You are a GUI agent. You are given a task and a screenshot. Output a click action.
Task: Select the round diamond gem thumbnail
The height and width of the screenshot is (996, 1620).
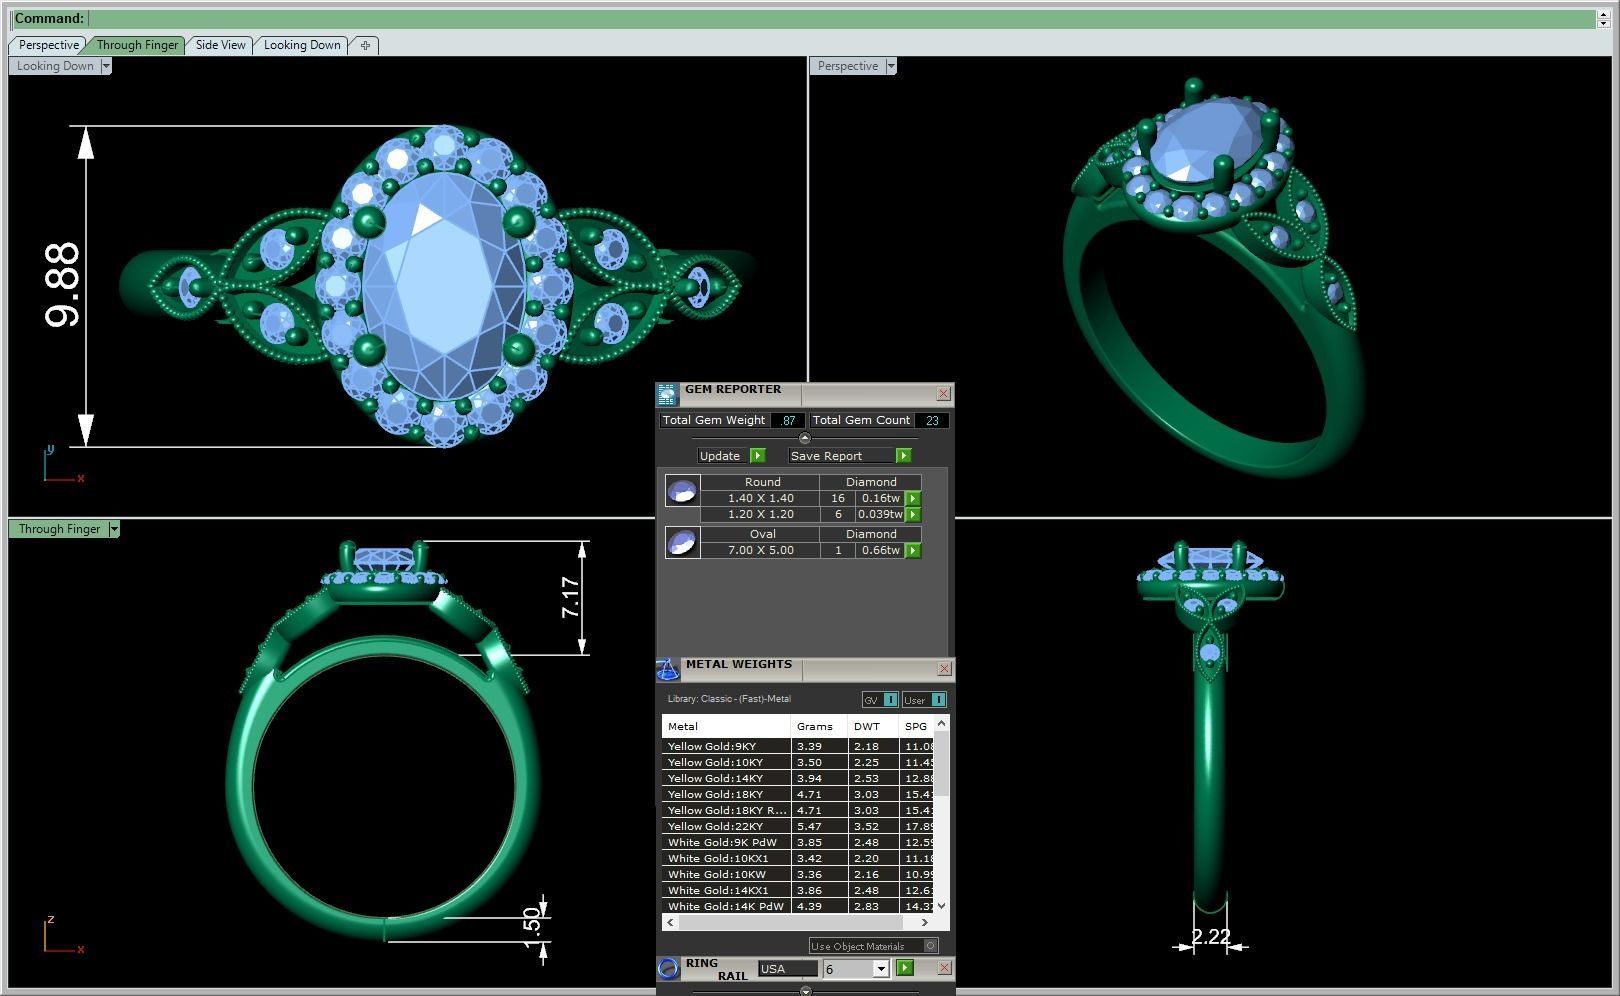click(x=682, y=491)
